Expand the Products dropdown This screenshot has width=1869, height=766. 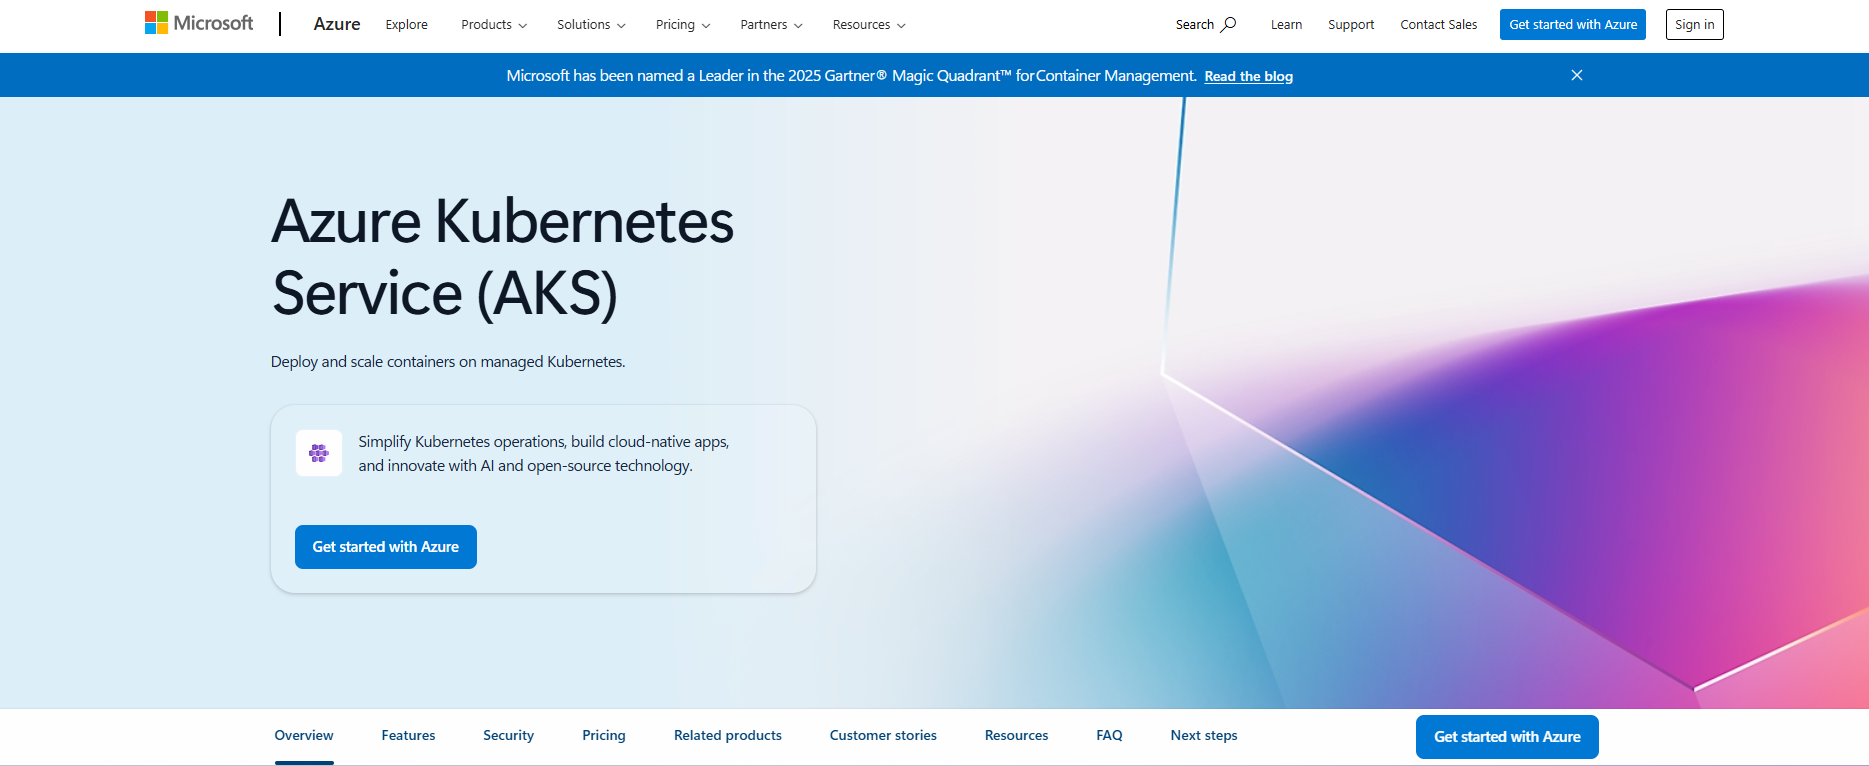494,25
